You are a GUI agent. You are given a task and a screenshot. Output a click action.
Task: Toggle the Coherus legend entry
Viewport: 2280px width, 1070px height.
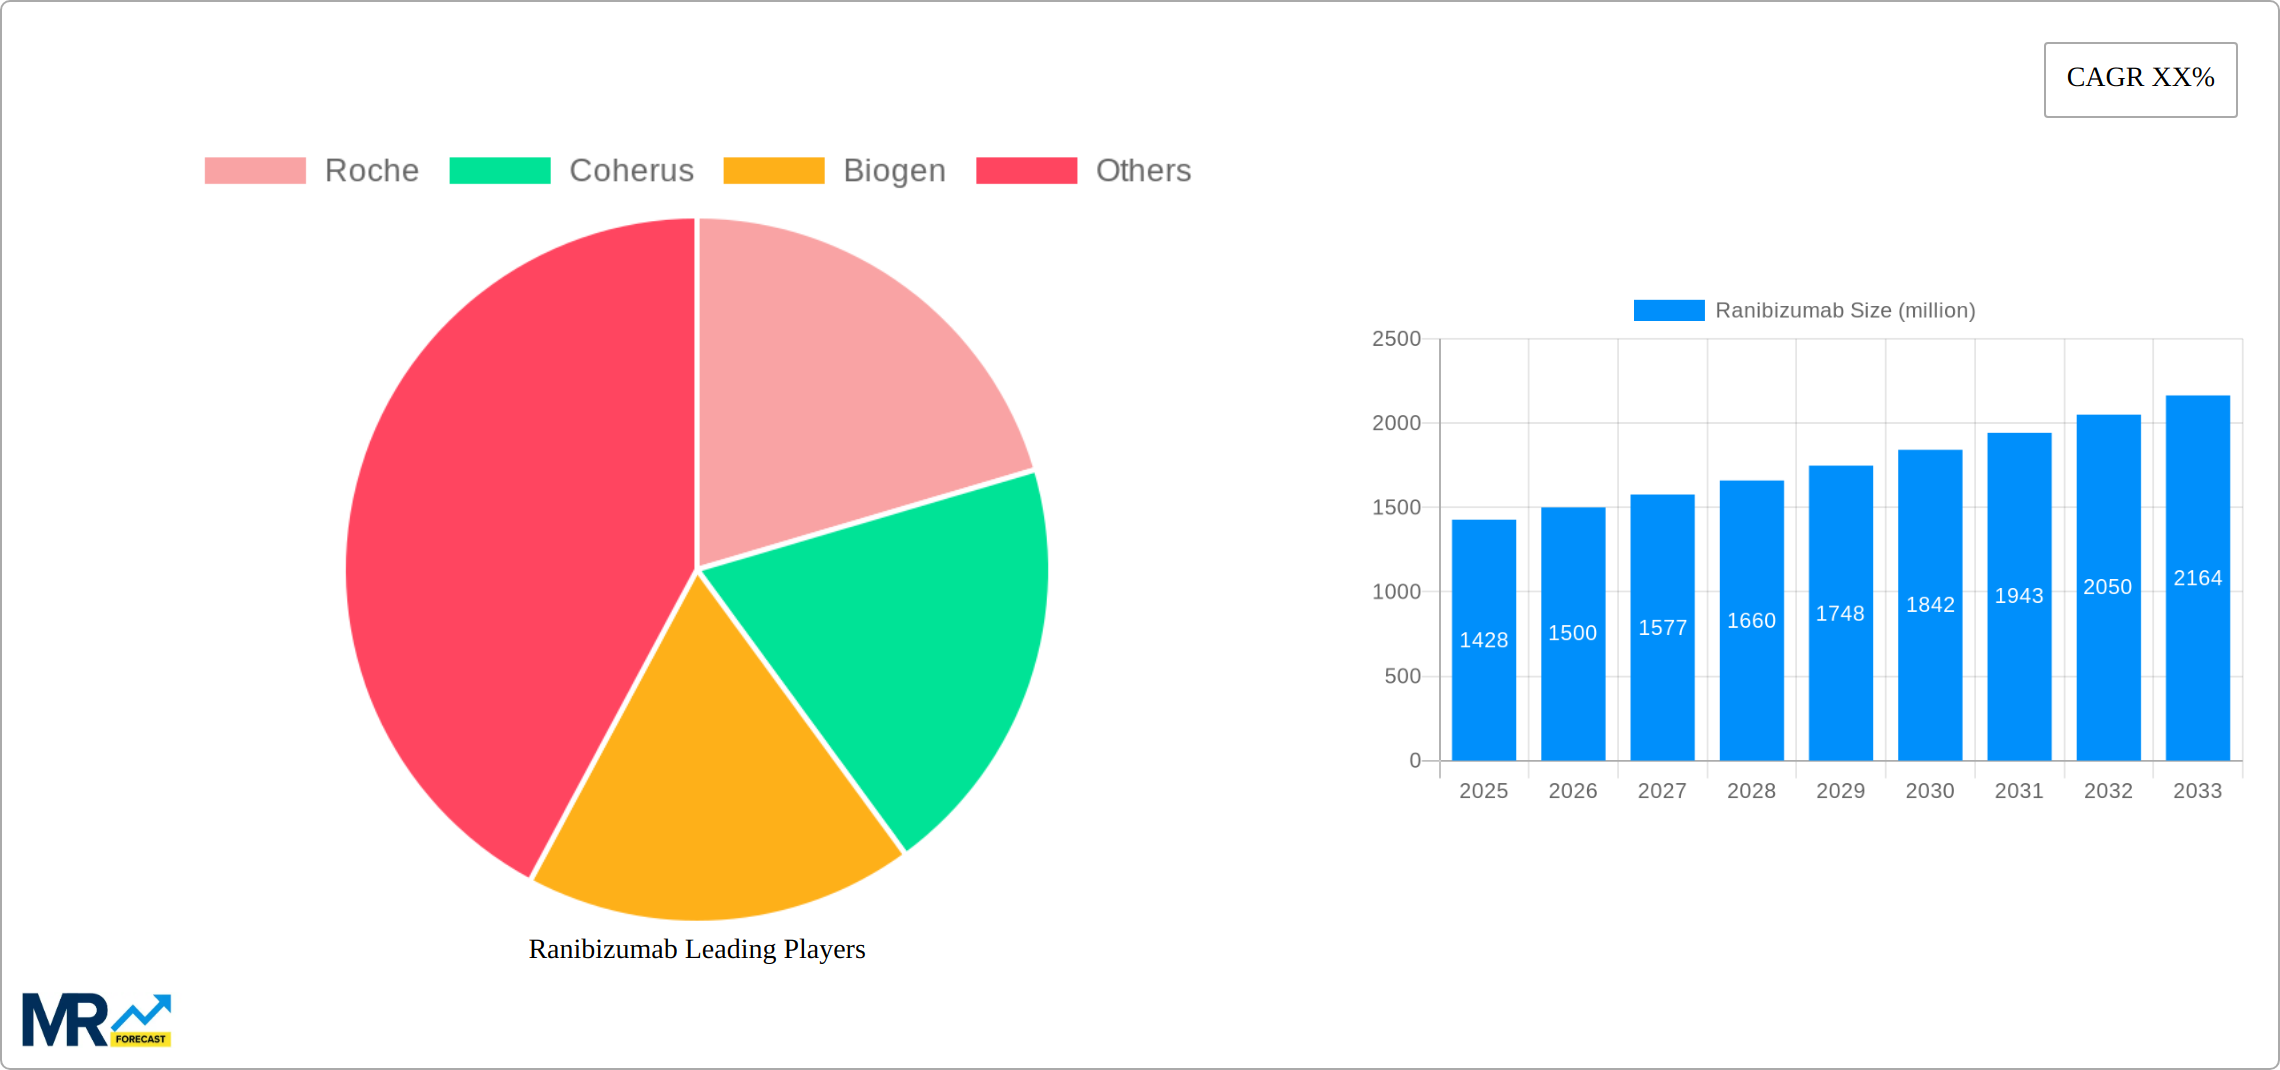coord(571,171)
